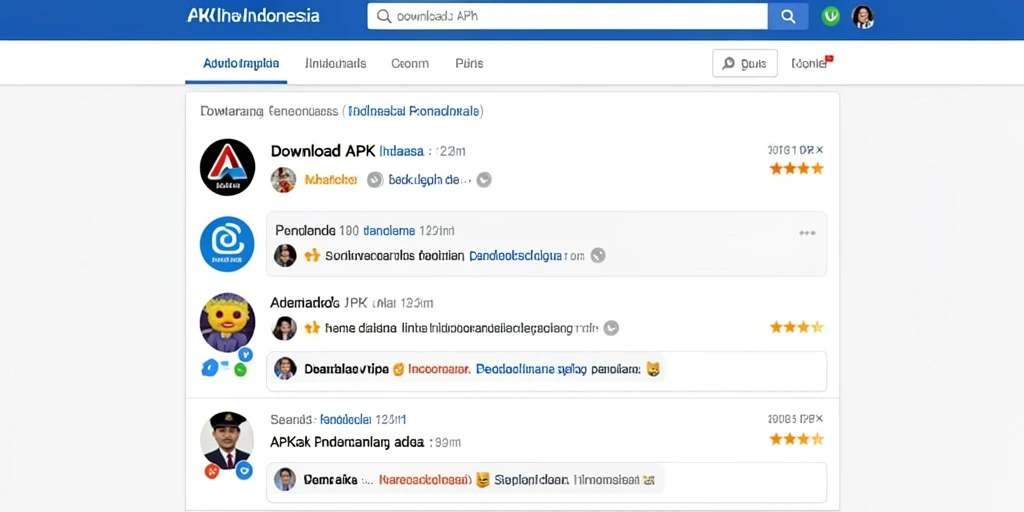The width and height of the screenshot is (1024, 512).
Task: Click the blue round icon under the emoji app icon
Action: click(x=209, y=368)
